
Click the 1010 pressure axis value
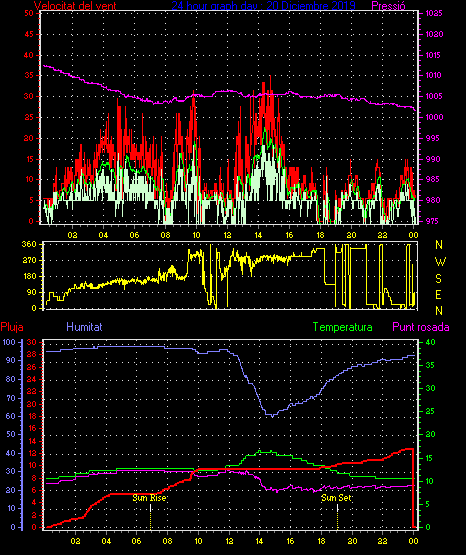434,75
